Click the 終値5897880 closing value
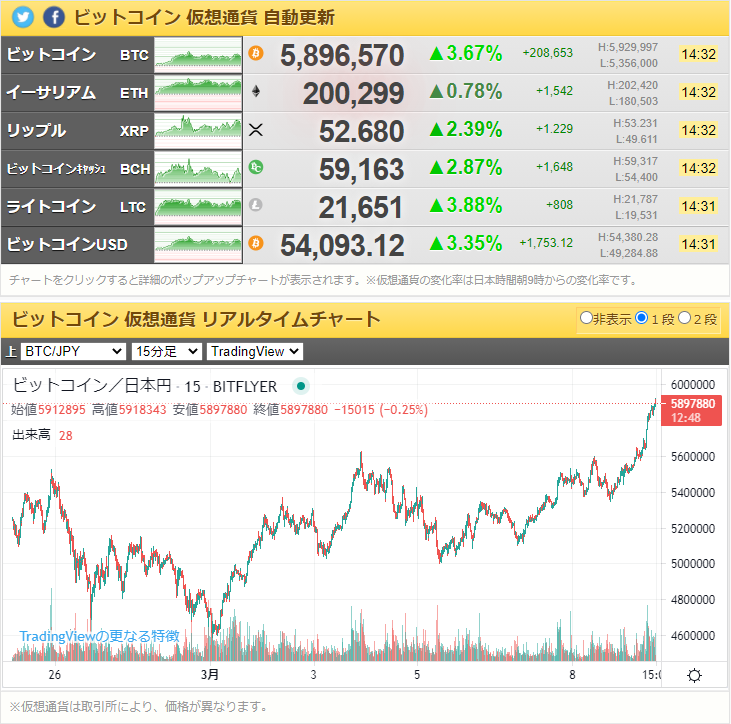731x724 pixels. click(x=290, y=410)
